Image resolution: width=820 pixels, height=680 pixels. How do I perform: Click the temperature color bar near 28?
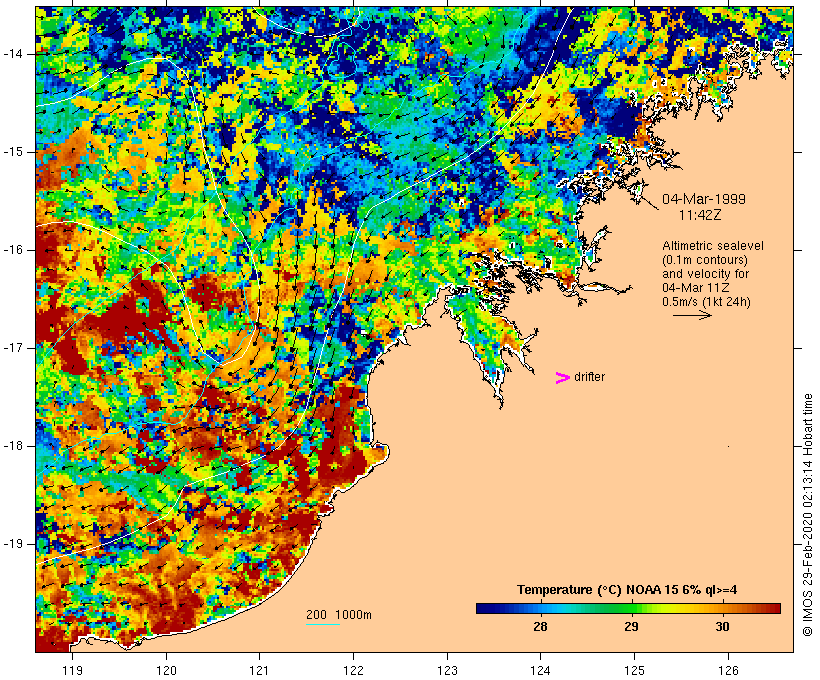click(540, 608)
